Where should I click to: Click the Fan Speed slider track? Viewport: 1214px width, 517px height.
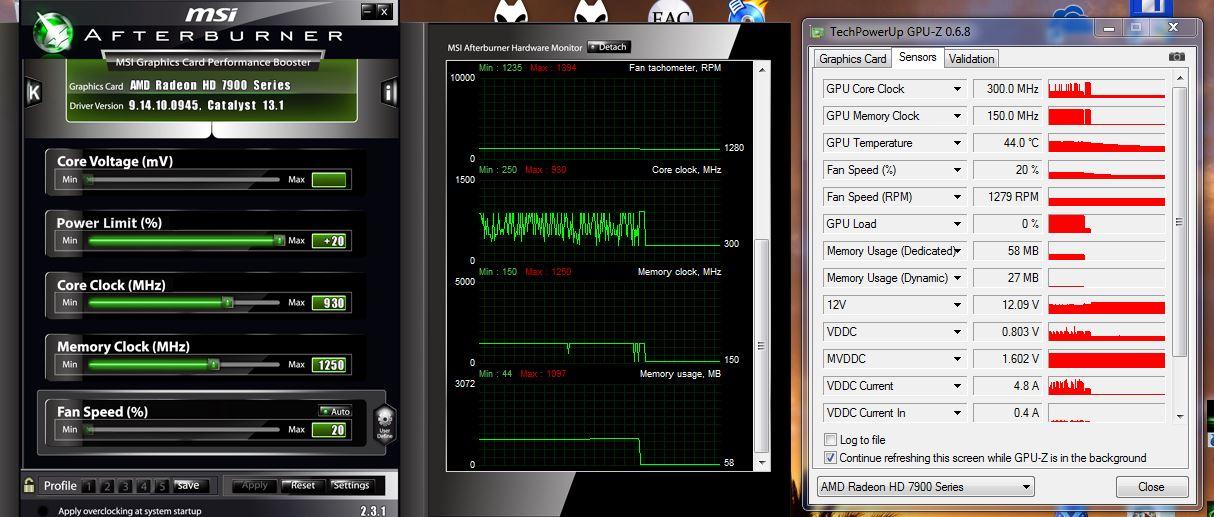pyautogui.click(x=183, y=430)
